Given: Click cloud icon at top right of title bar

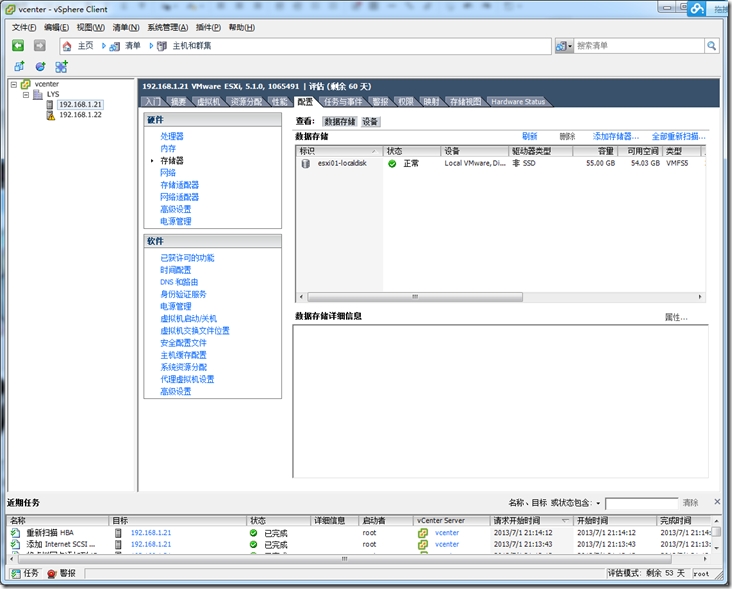Looking at the screenshot, I should pyautogui.click(x=697, y=8).
